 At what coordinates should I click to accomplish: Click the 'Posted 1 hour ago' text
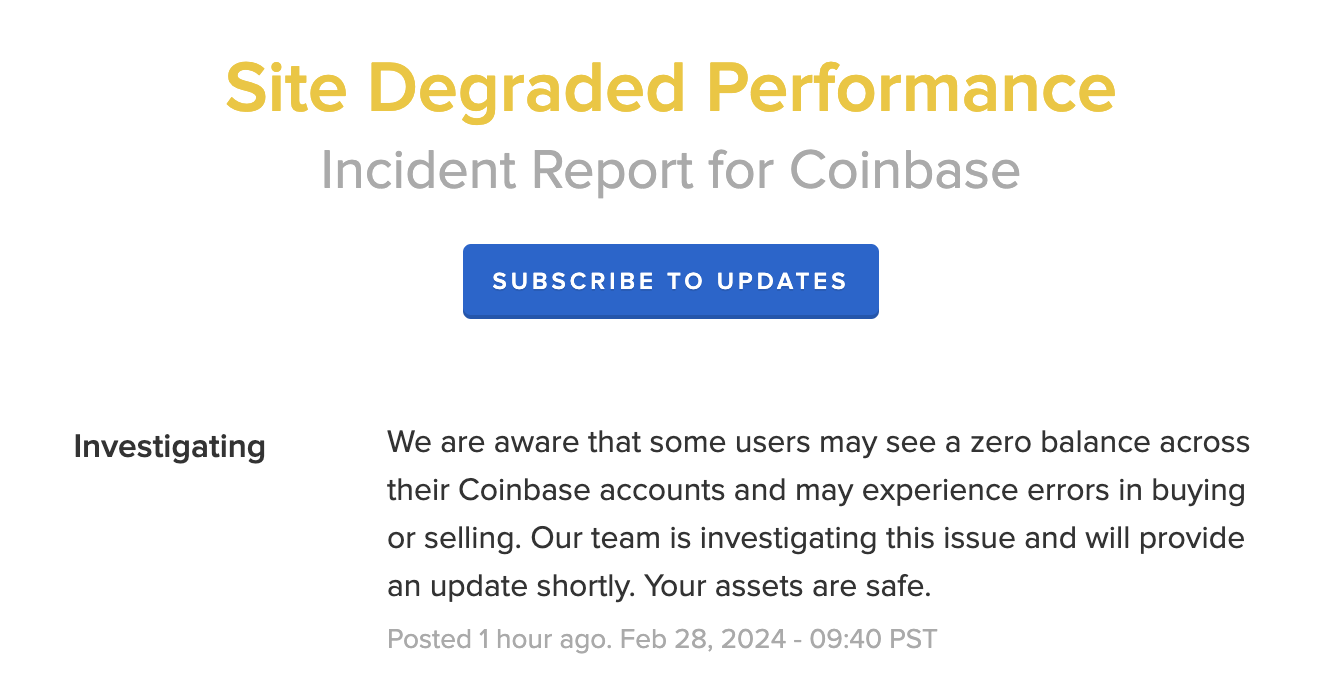point(497,638)
